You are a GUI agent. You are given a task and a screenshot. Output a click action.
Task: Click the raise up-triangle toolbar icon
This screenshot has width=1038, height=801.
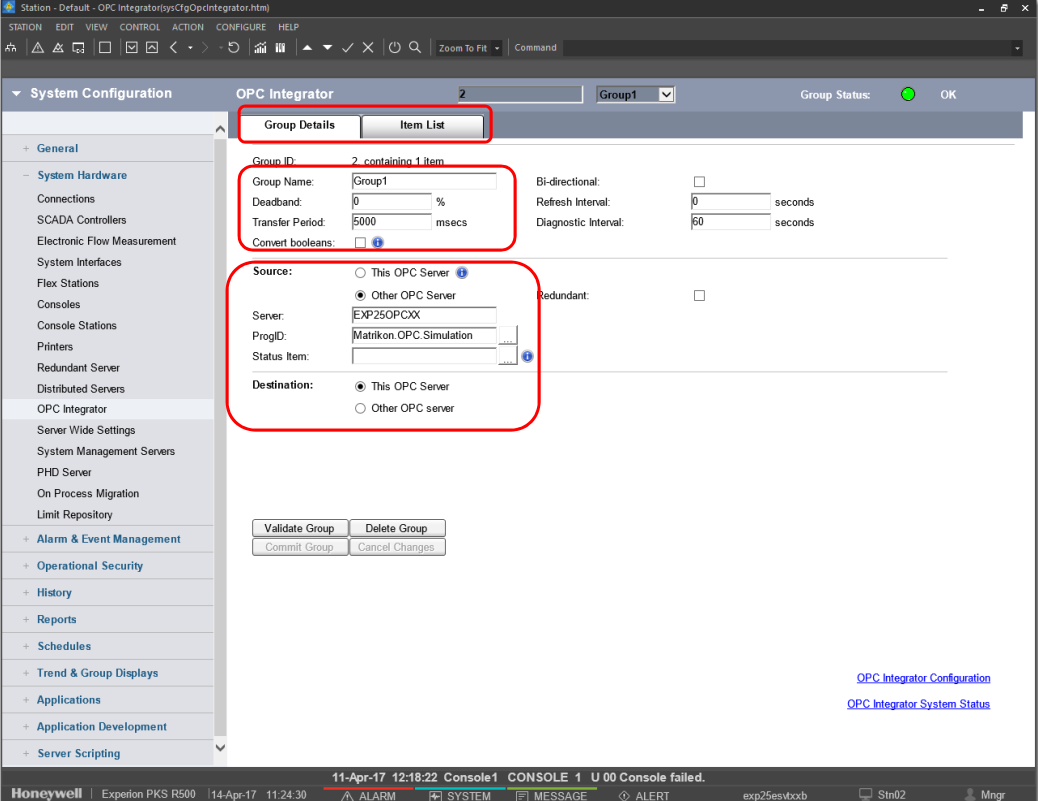point(307,48)
